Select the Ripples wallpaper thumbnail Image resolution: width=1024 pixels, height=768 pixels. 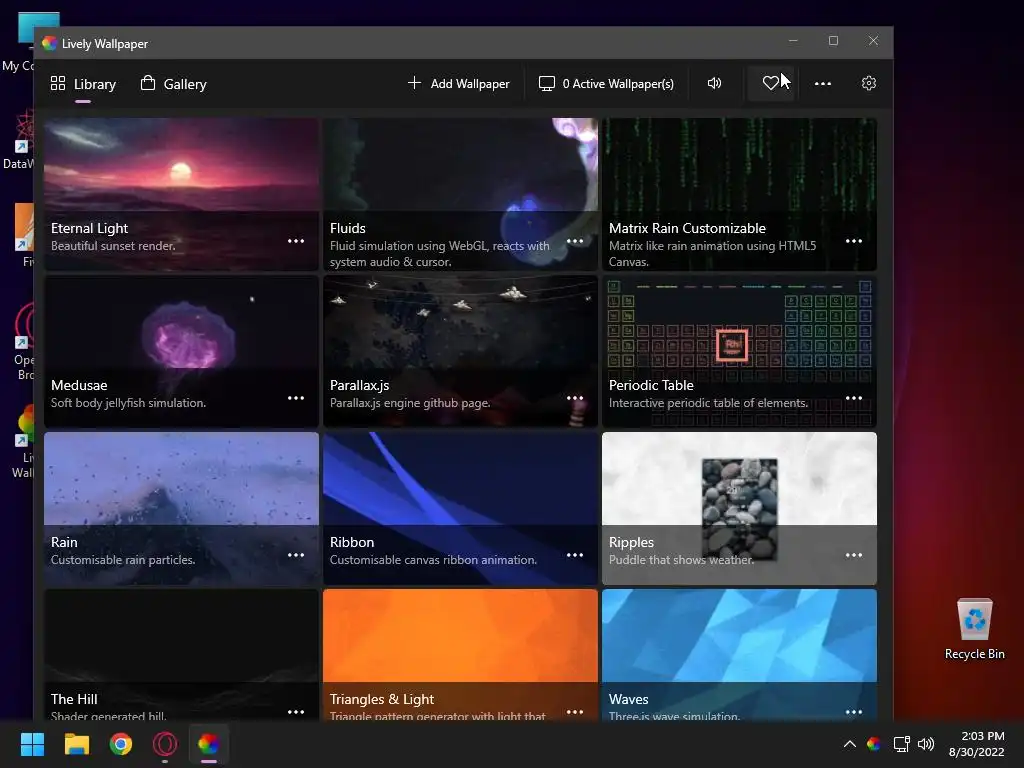(x=739, y=508)
